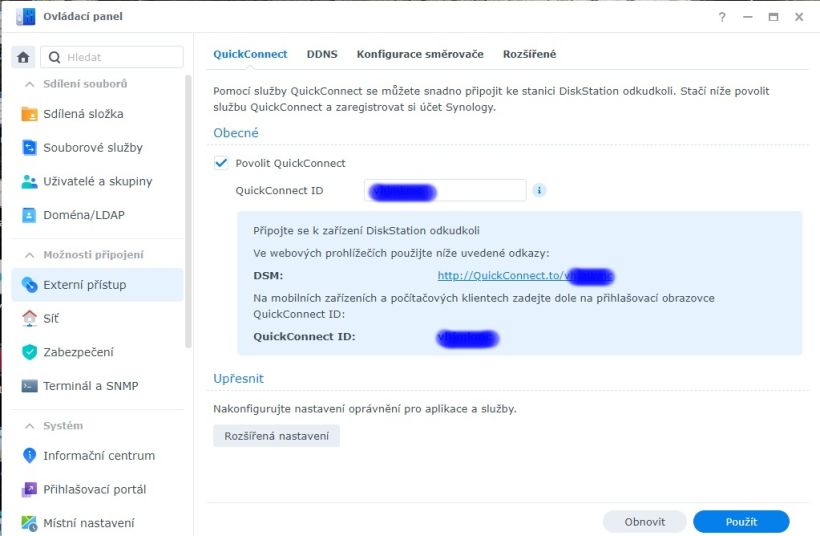Open Terminál a SNMP icon
820x536 pixels.
pos(29,386)
